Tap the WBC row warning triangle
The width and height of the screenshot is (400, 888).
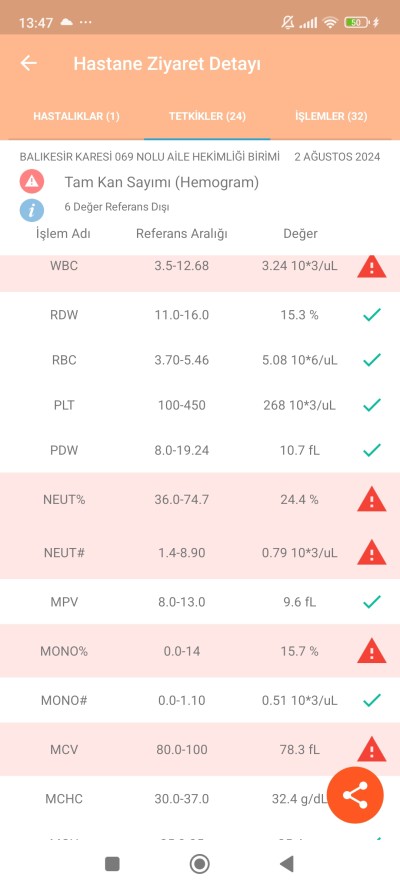pos(372,267)
